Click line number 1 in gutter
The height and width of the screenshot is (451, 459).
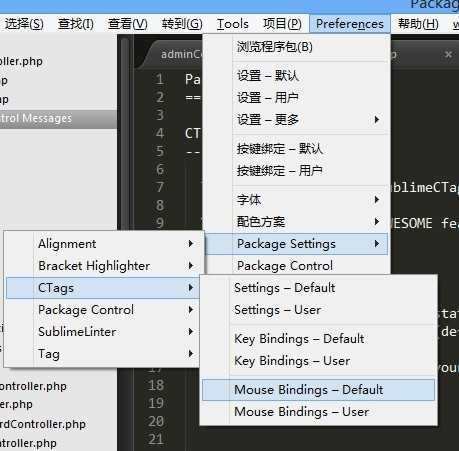[x=160, y=79]
